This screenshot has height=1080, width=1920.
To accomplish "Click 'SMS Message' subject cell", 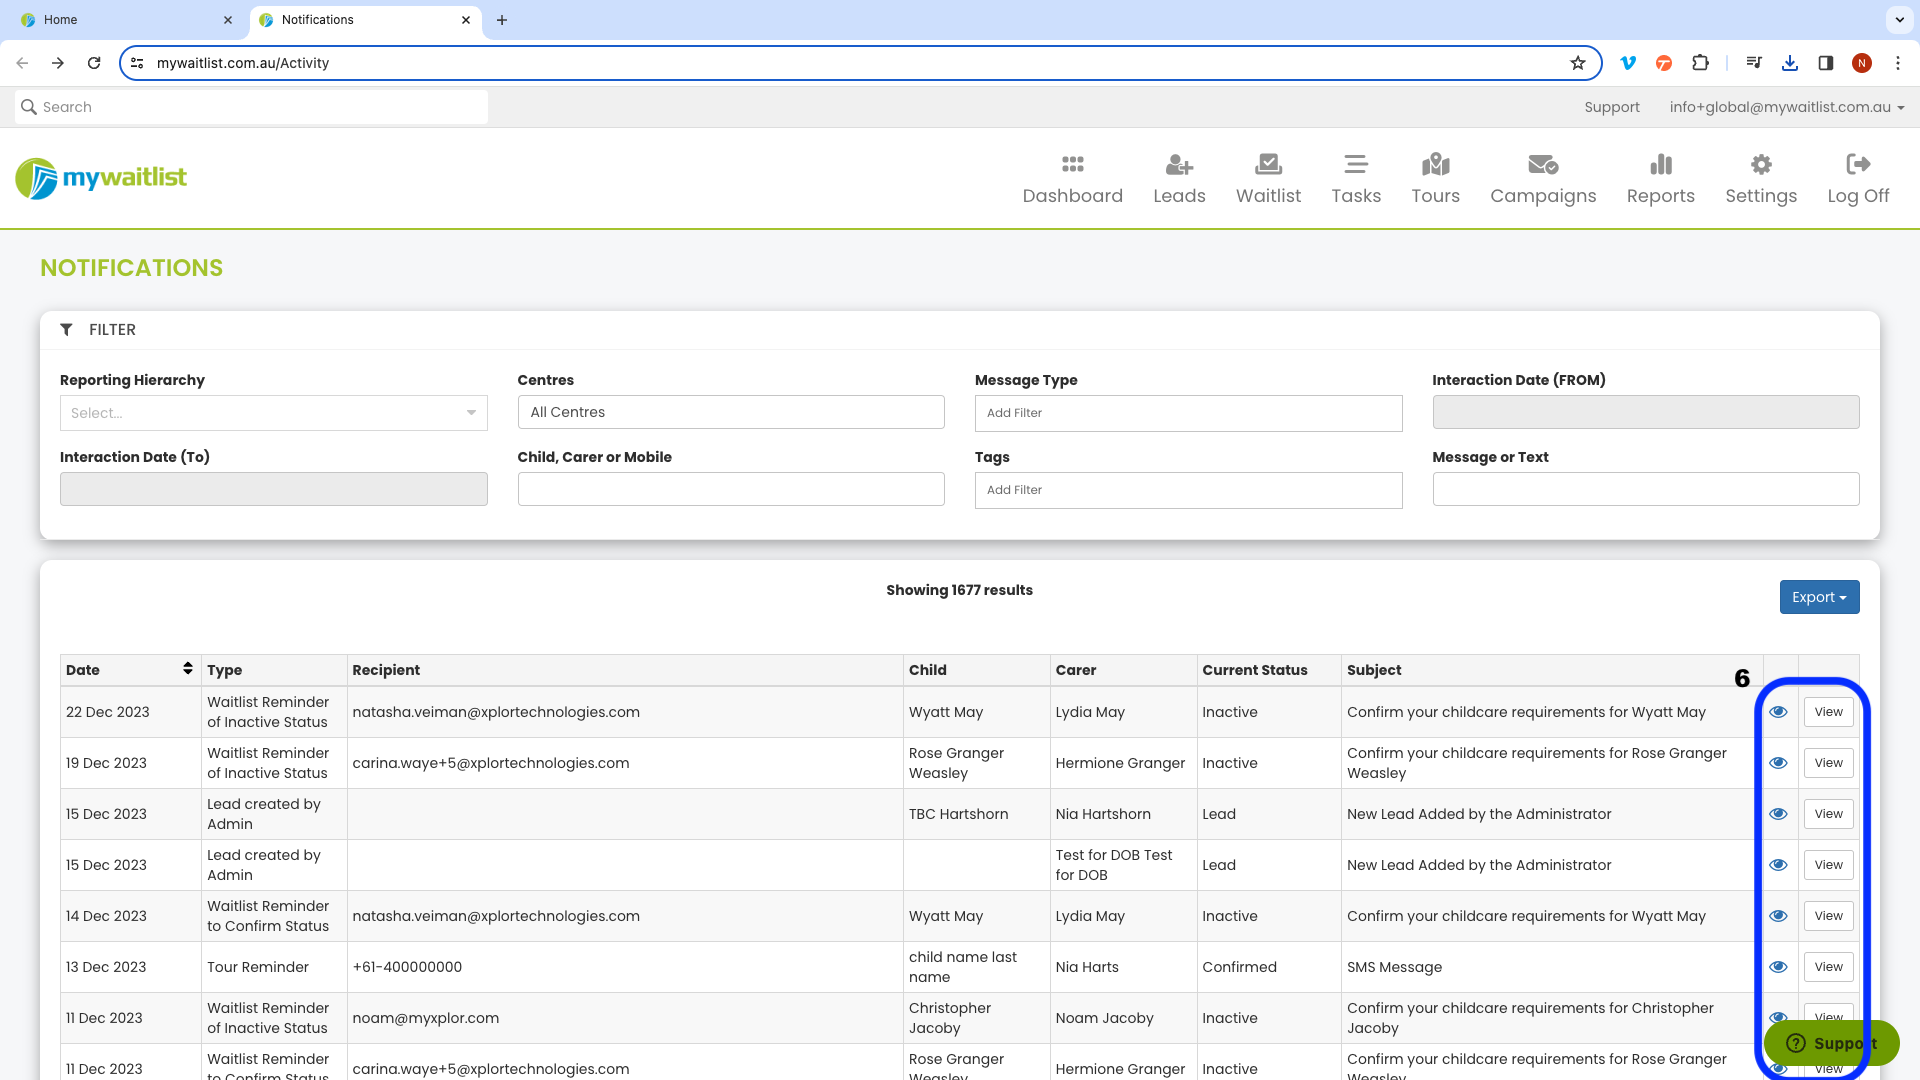I will pos(1552,967).
